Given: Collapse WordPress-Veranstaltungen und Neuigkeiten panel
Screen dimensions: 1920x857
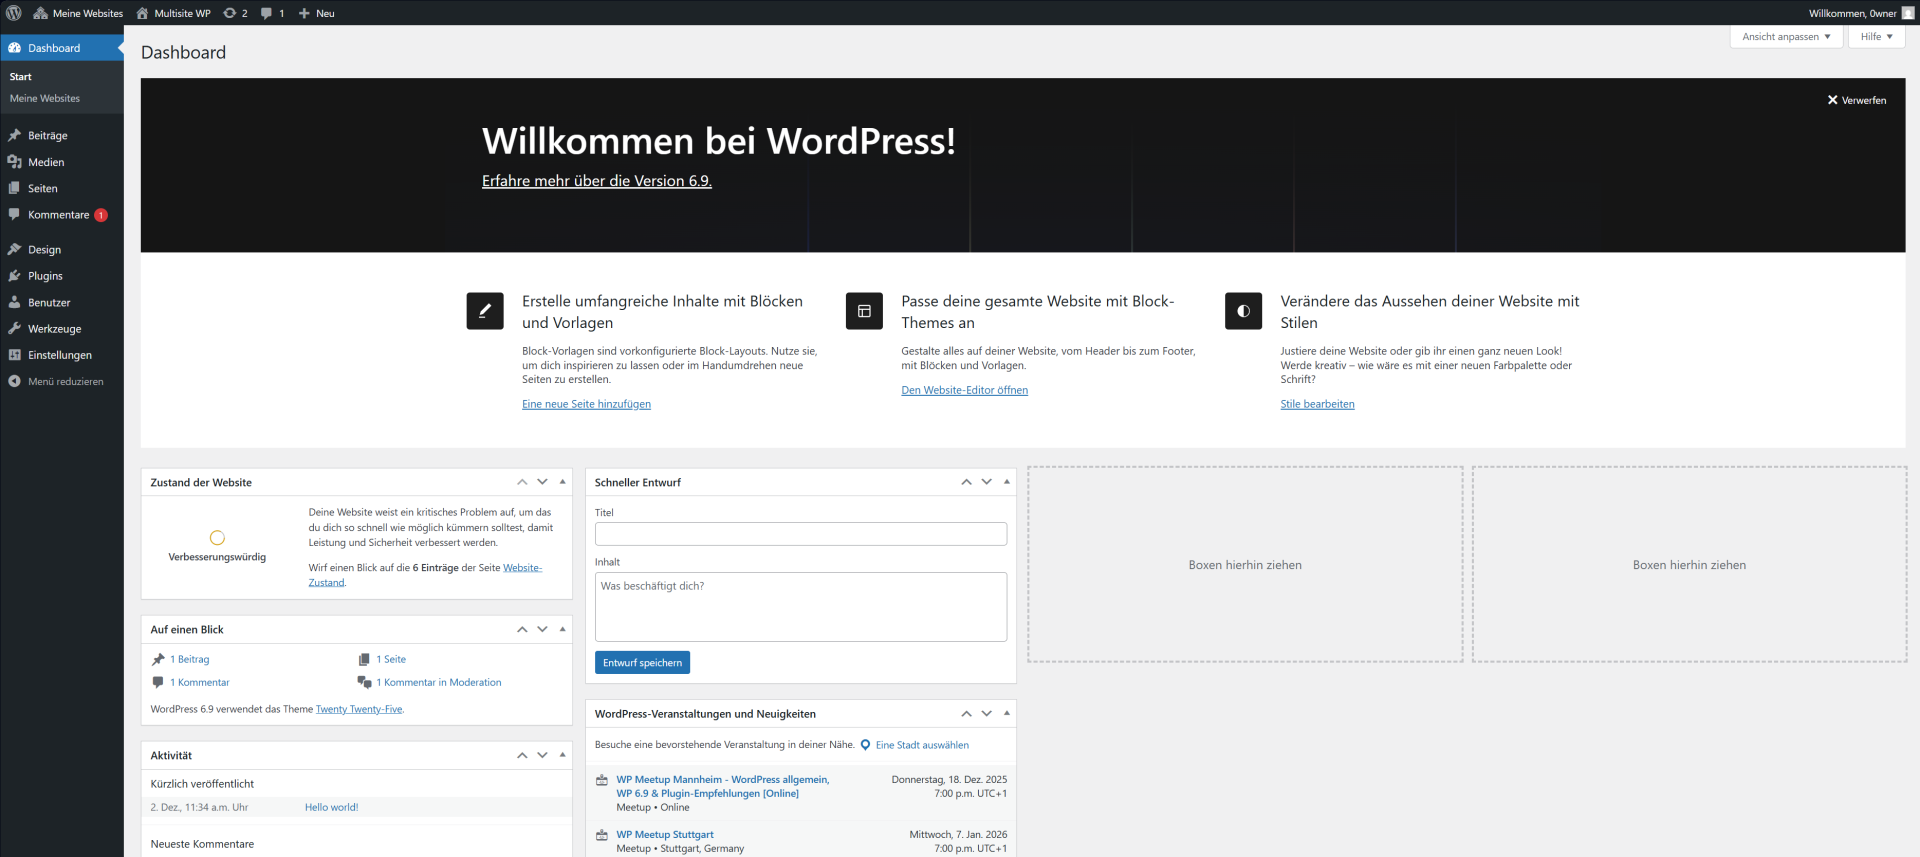Looking at the screenshot, I should [1007, 713].
